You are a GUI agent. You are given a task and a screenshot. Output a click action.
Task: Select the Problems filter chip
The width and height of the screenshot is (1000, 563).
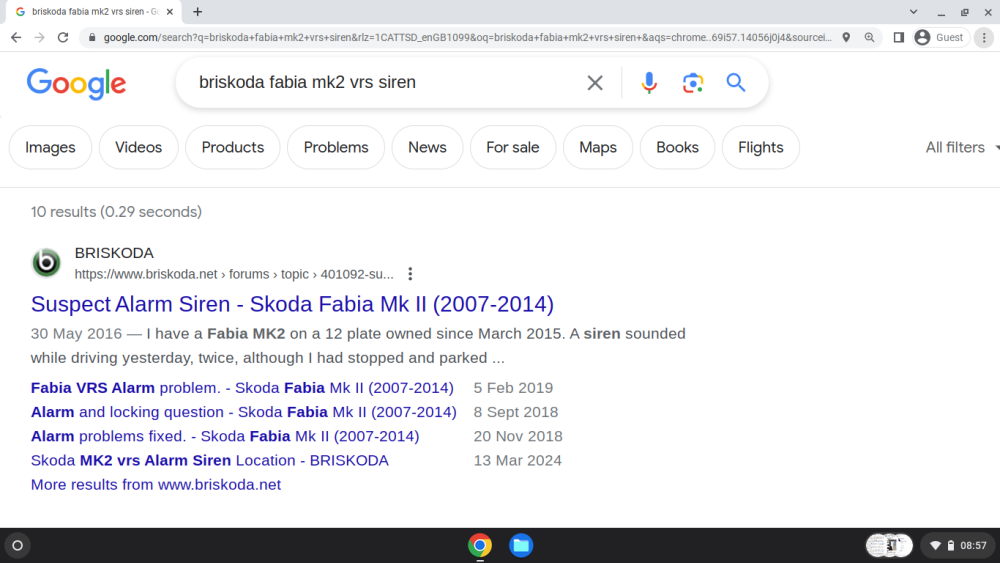tap(336, 147)
